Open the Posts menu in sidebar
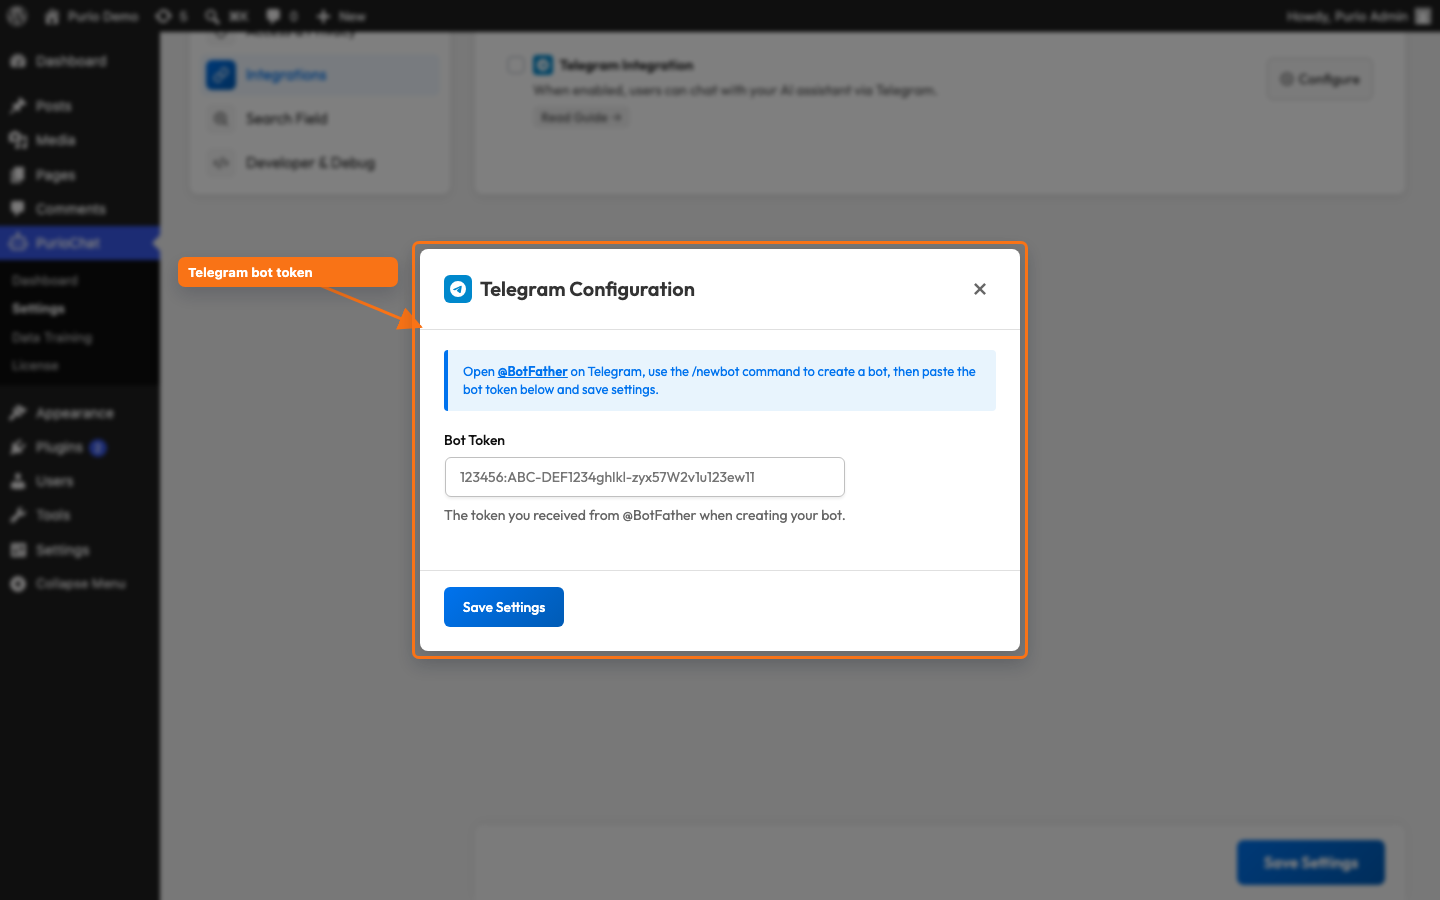Image resolution: width=1440 pixels, height=900 pixels. [79, 106]
